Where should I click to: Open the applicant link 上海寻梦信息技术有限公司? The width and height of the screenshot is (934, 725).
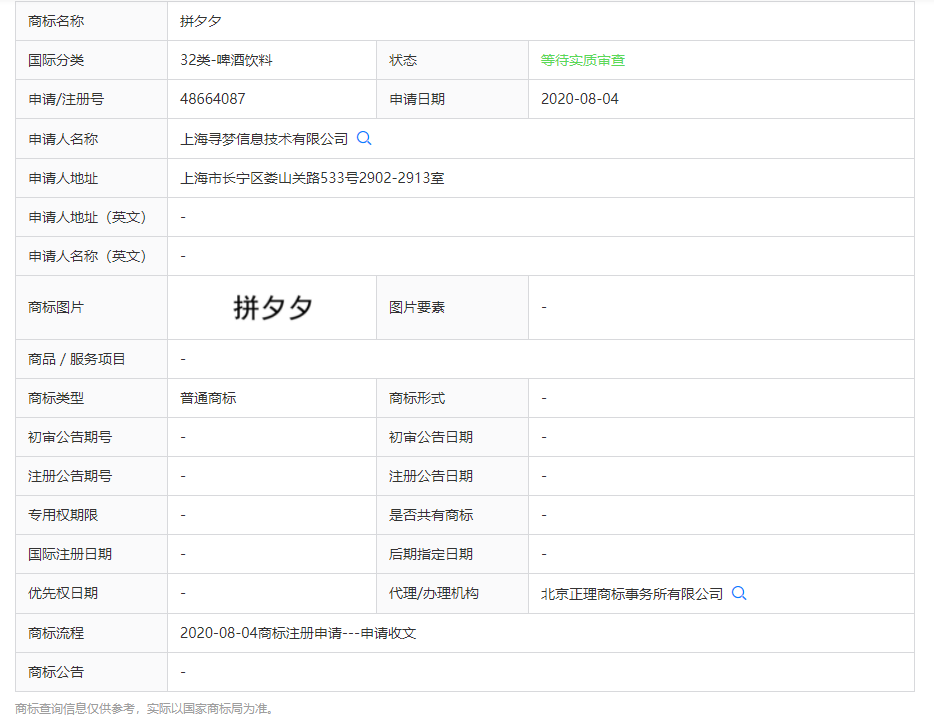pos(264,139)
